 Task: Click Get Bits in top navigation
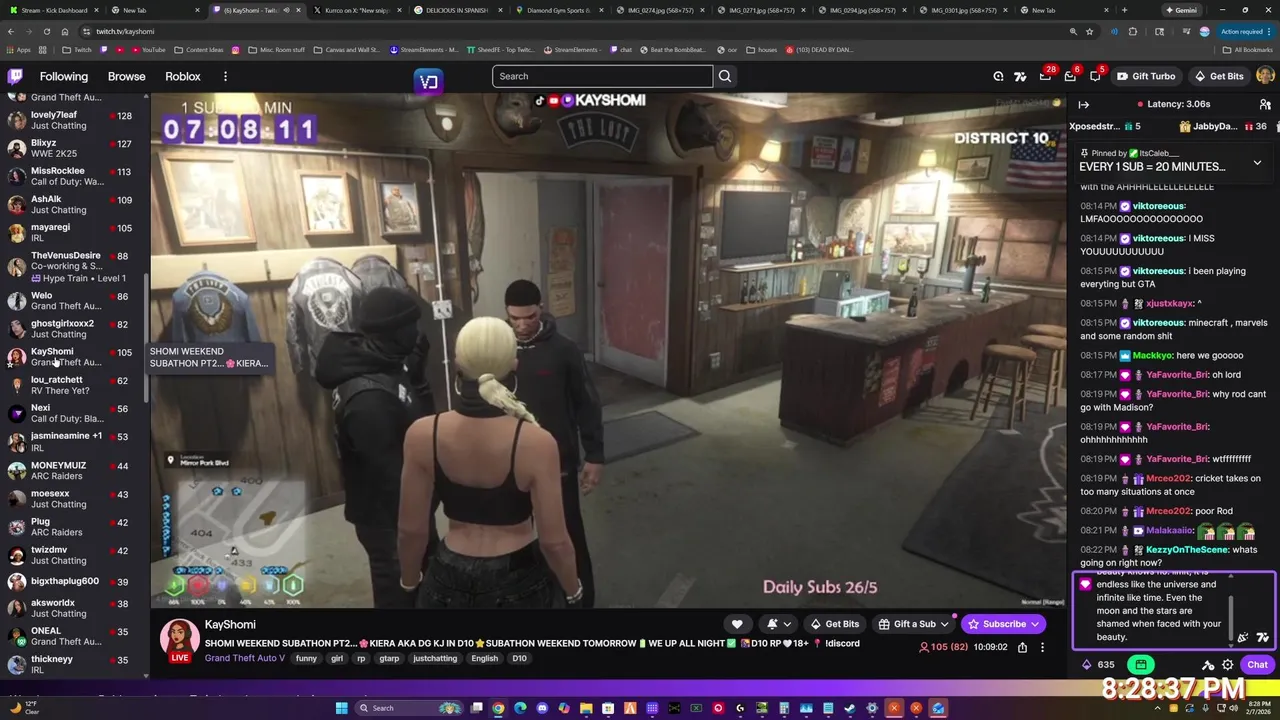(x=1219, y=76)
